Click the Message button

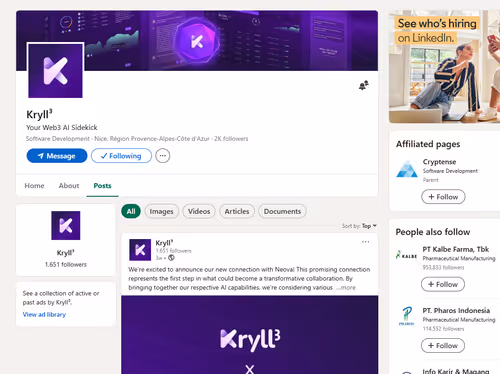click(57, 156)
